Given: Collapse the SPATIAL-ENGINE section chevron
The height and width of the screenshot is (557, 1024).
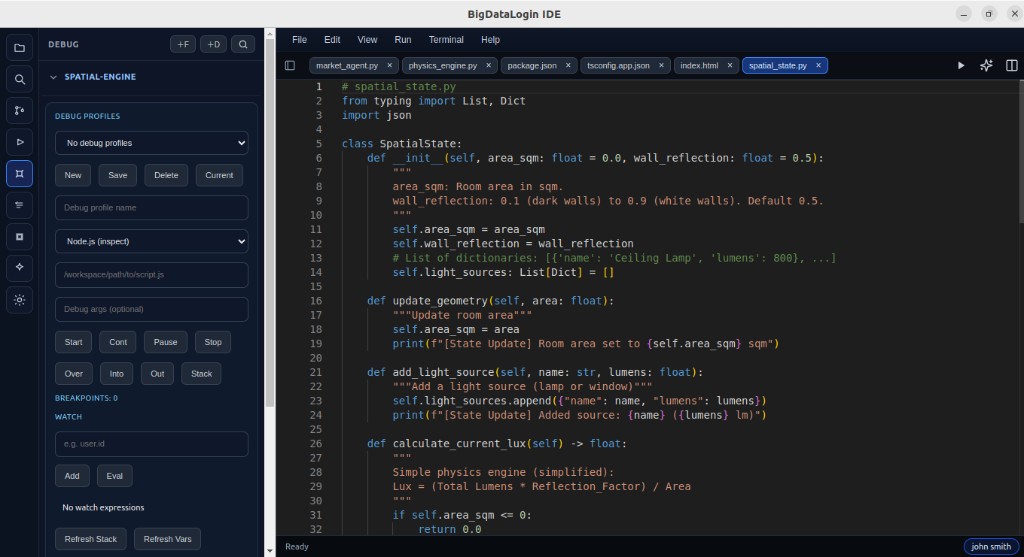Looking at the screenshot, I should (x=54, y=77).
